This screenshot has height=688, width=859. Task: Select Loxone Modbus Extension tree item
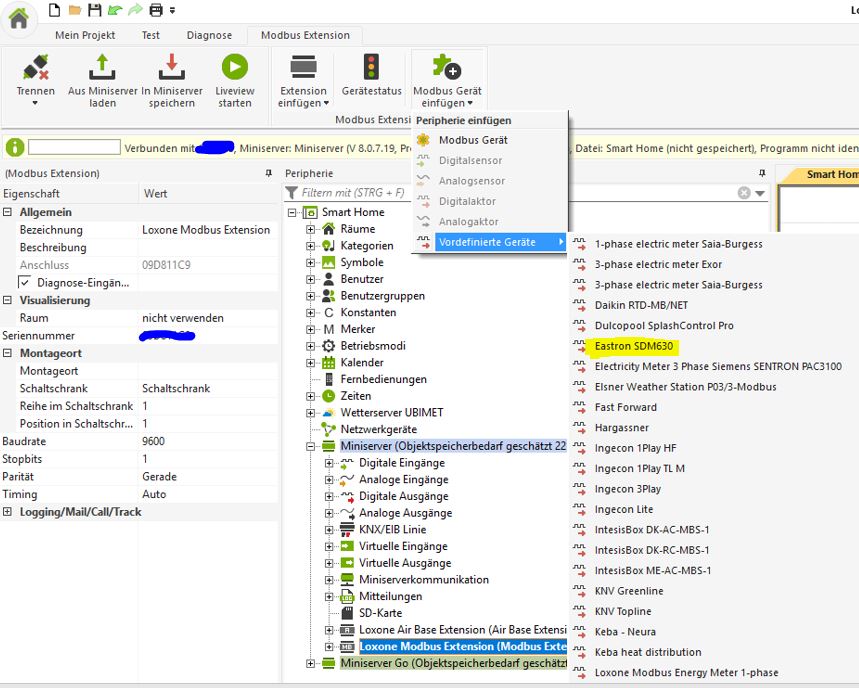pyautogui.click(x=462, y=646)
